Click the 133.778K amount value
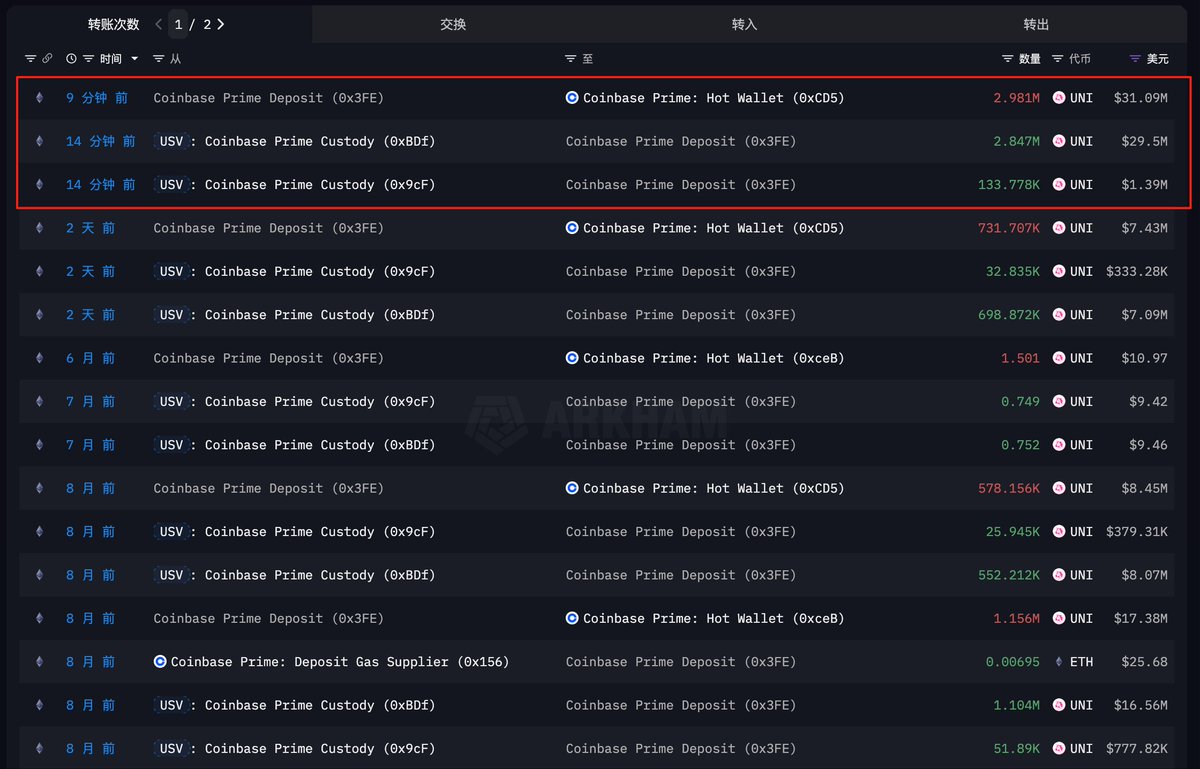Screen dimensions: 1200x769 tap(1009, 185)
